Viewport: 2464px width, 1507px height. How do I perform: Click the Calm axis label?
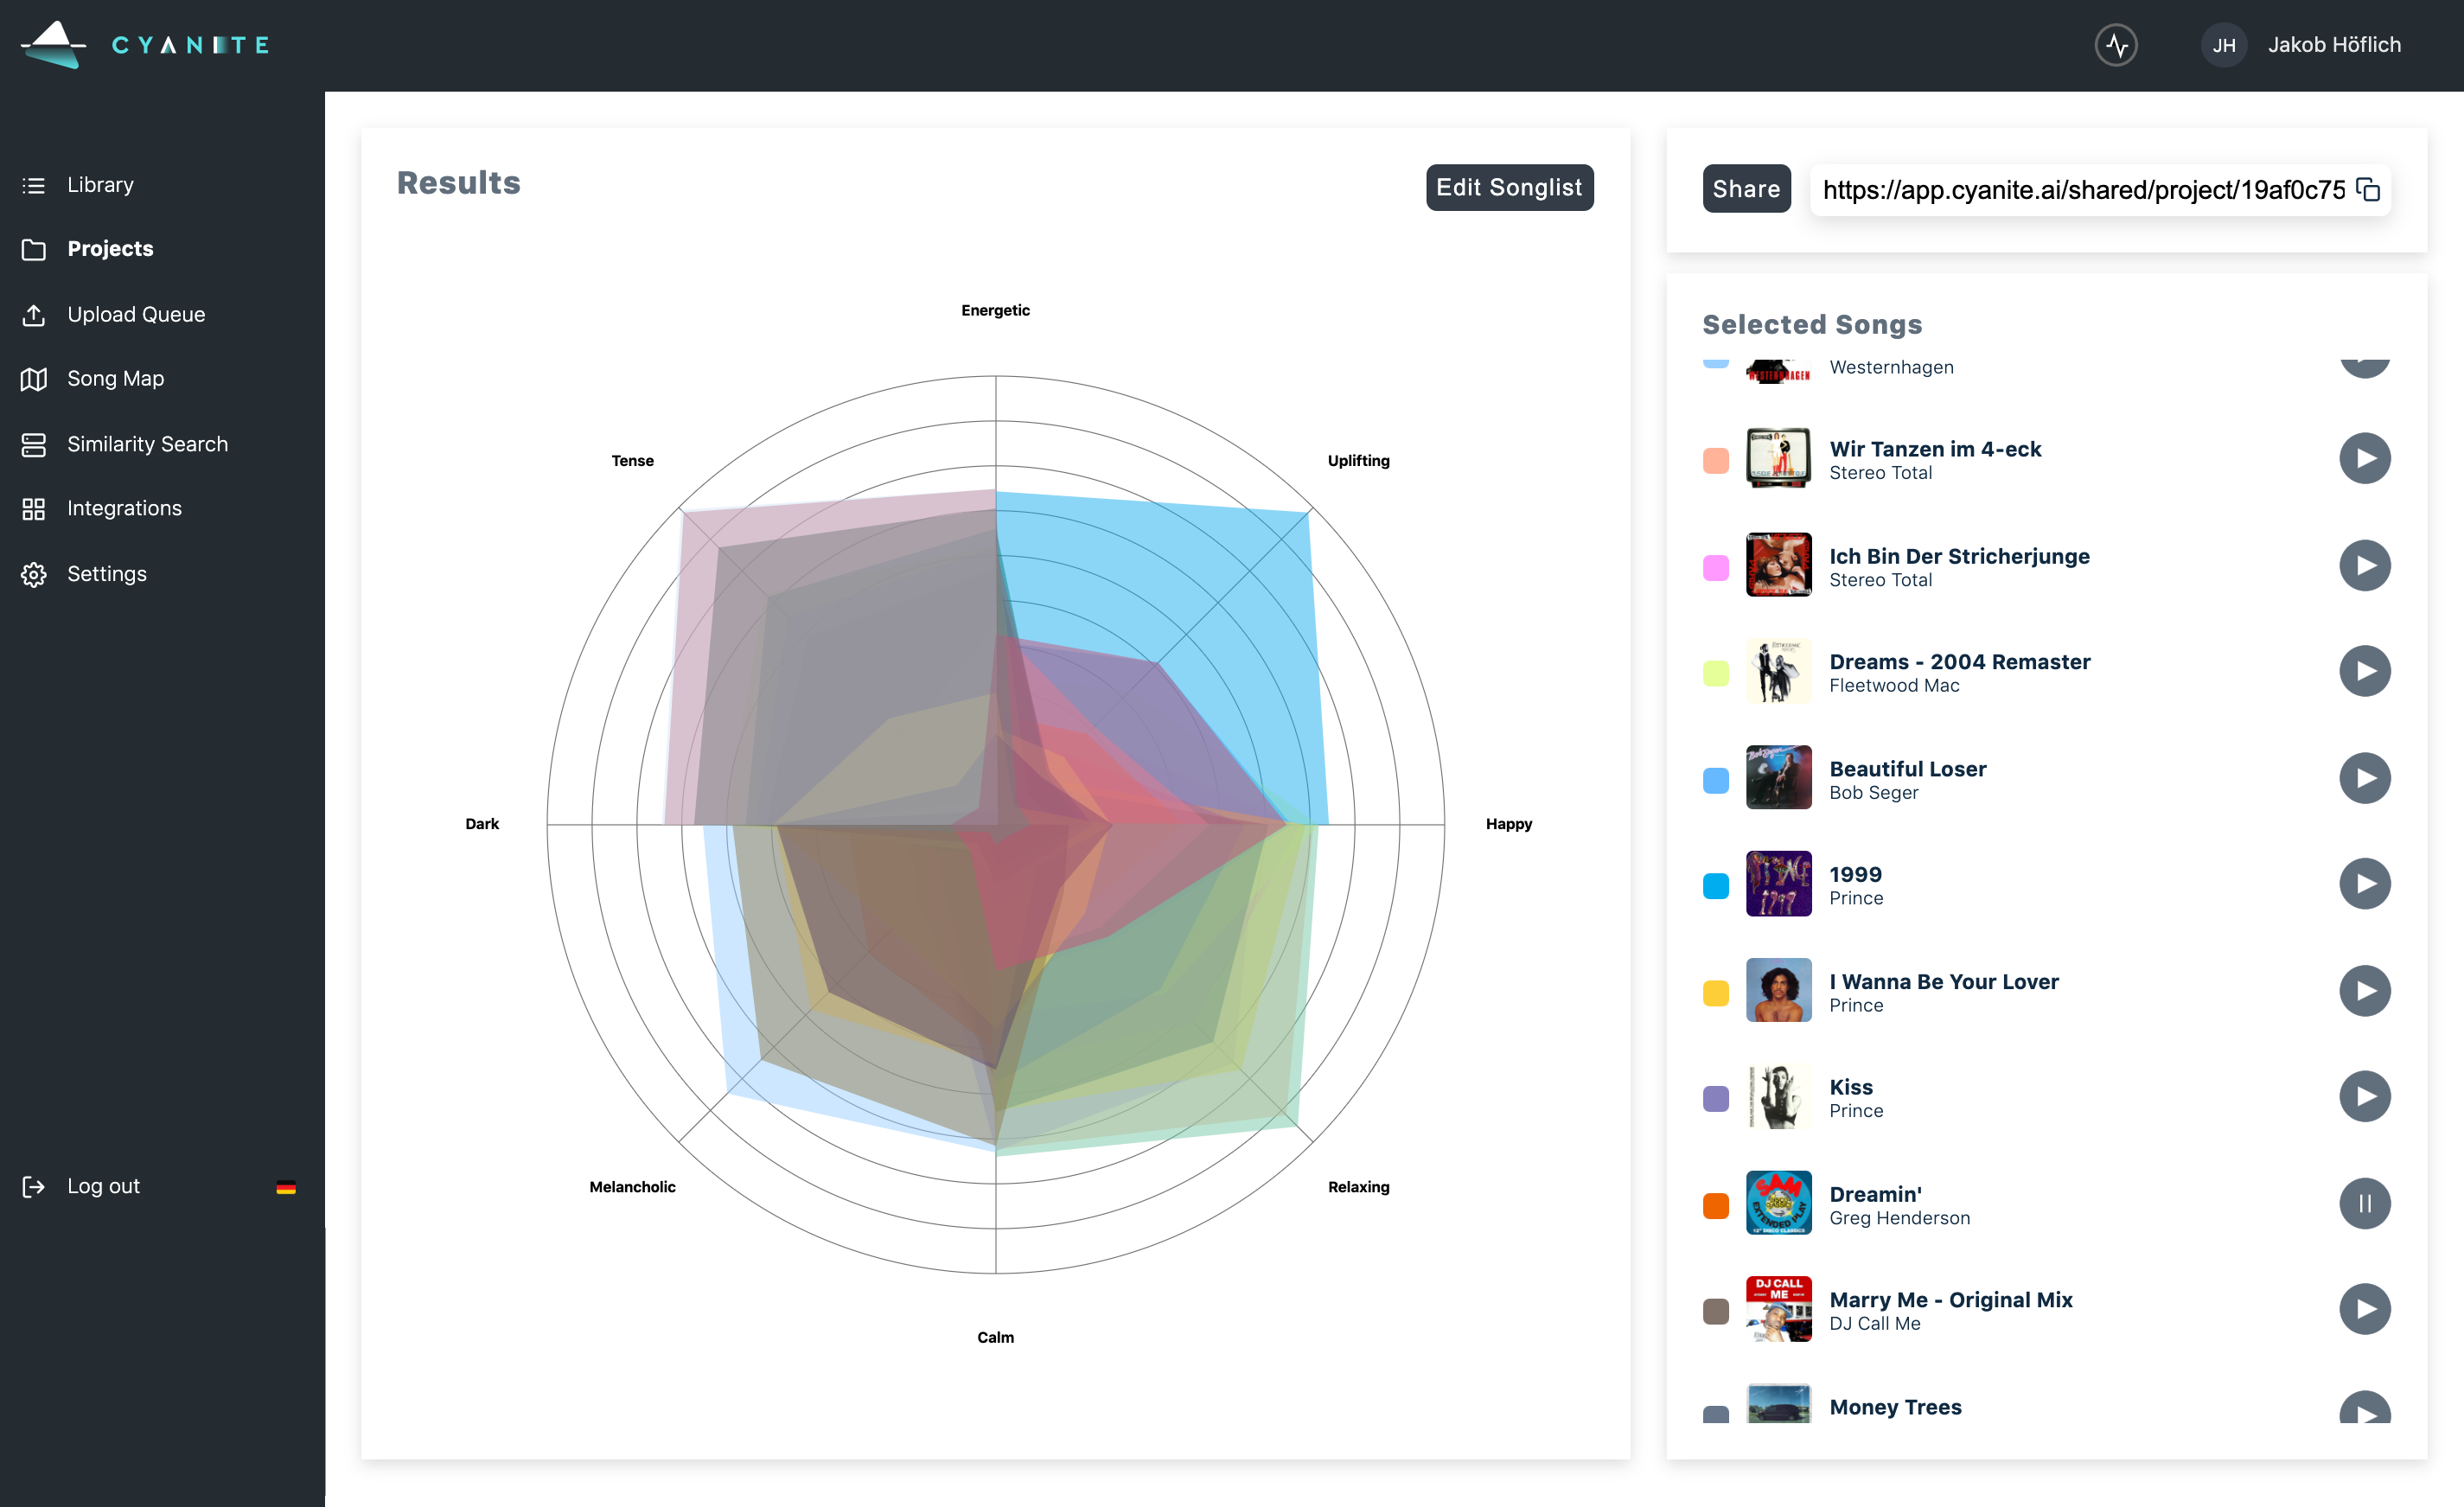tap(995, 1337)
